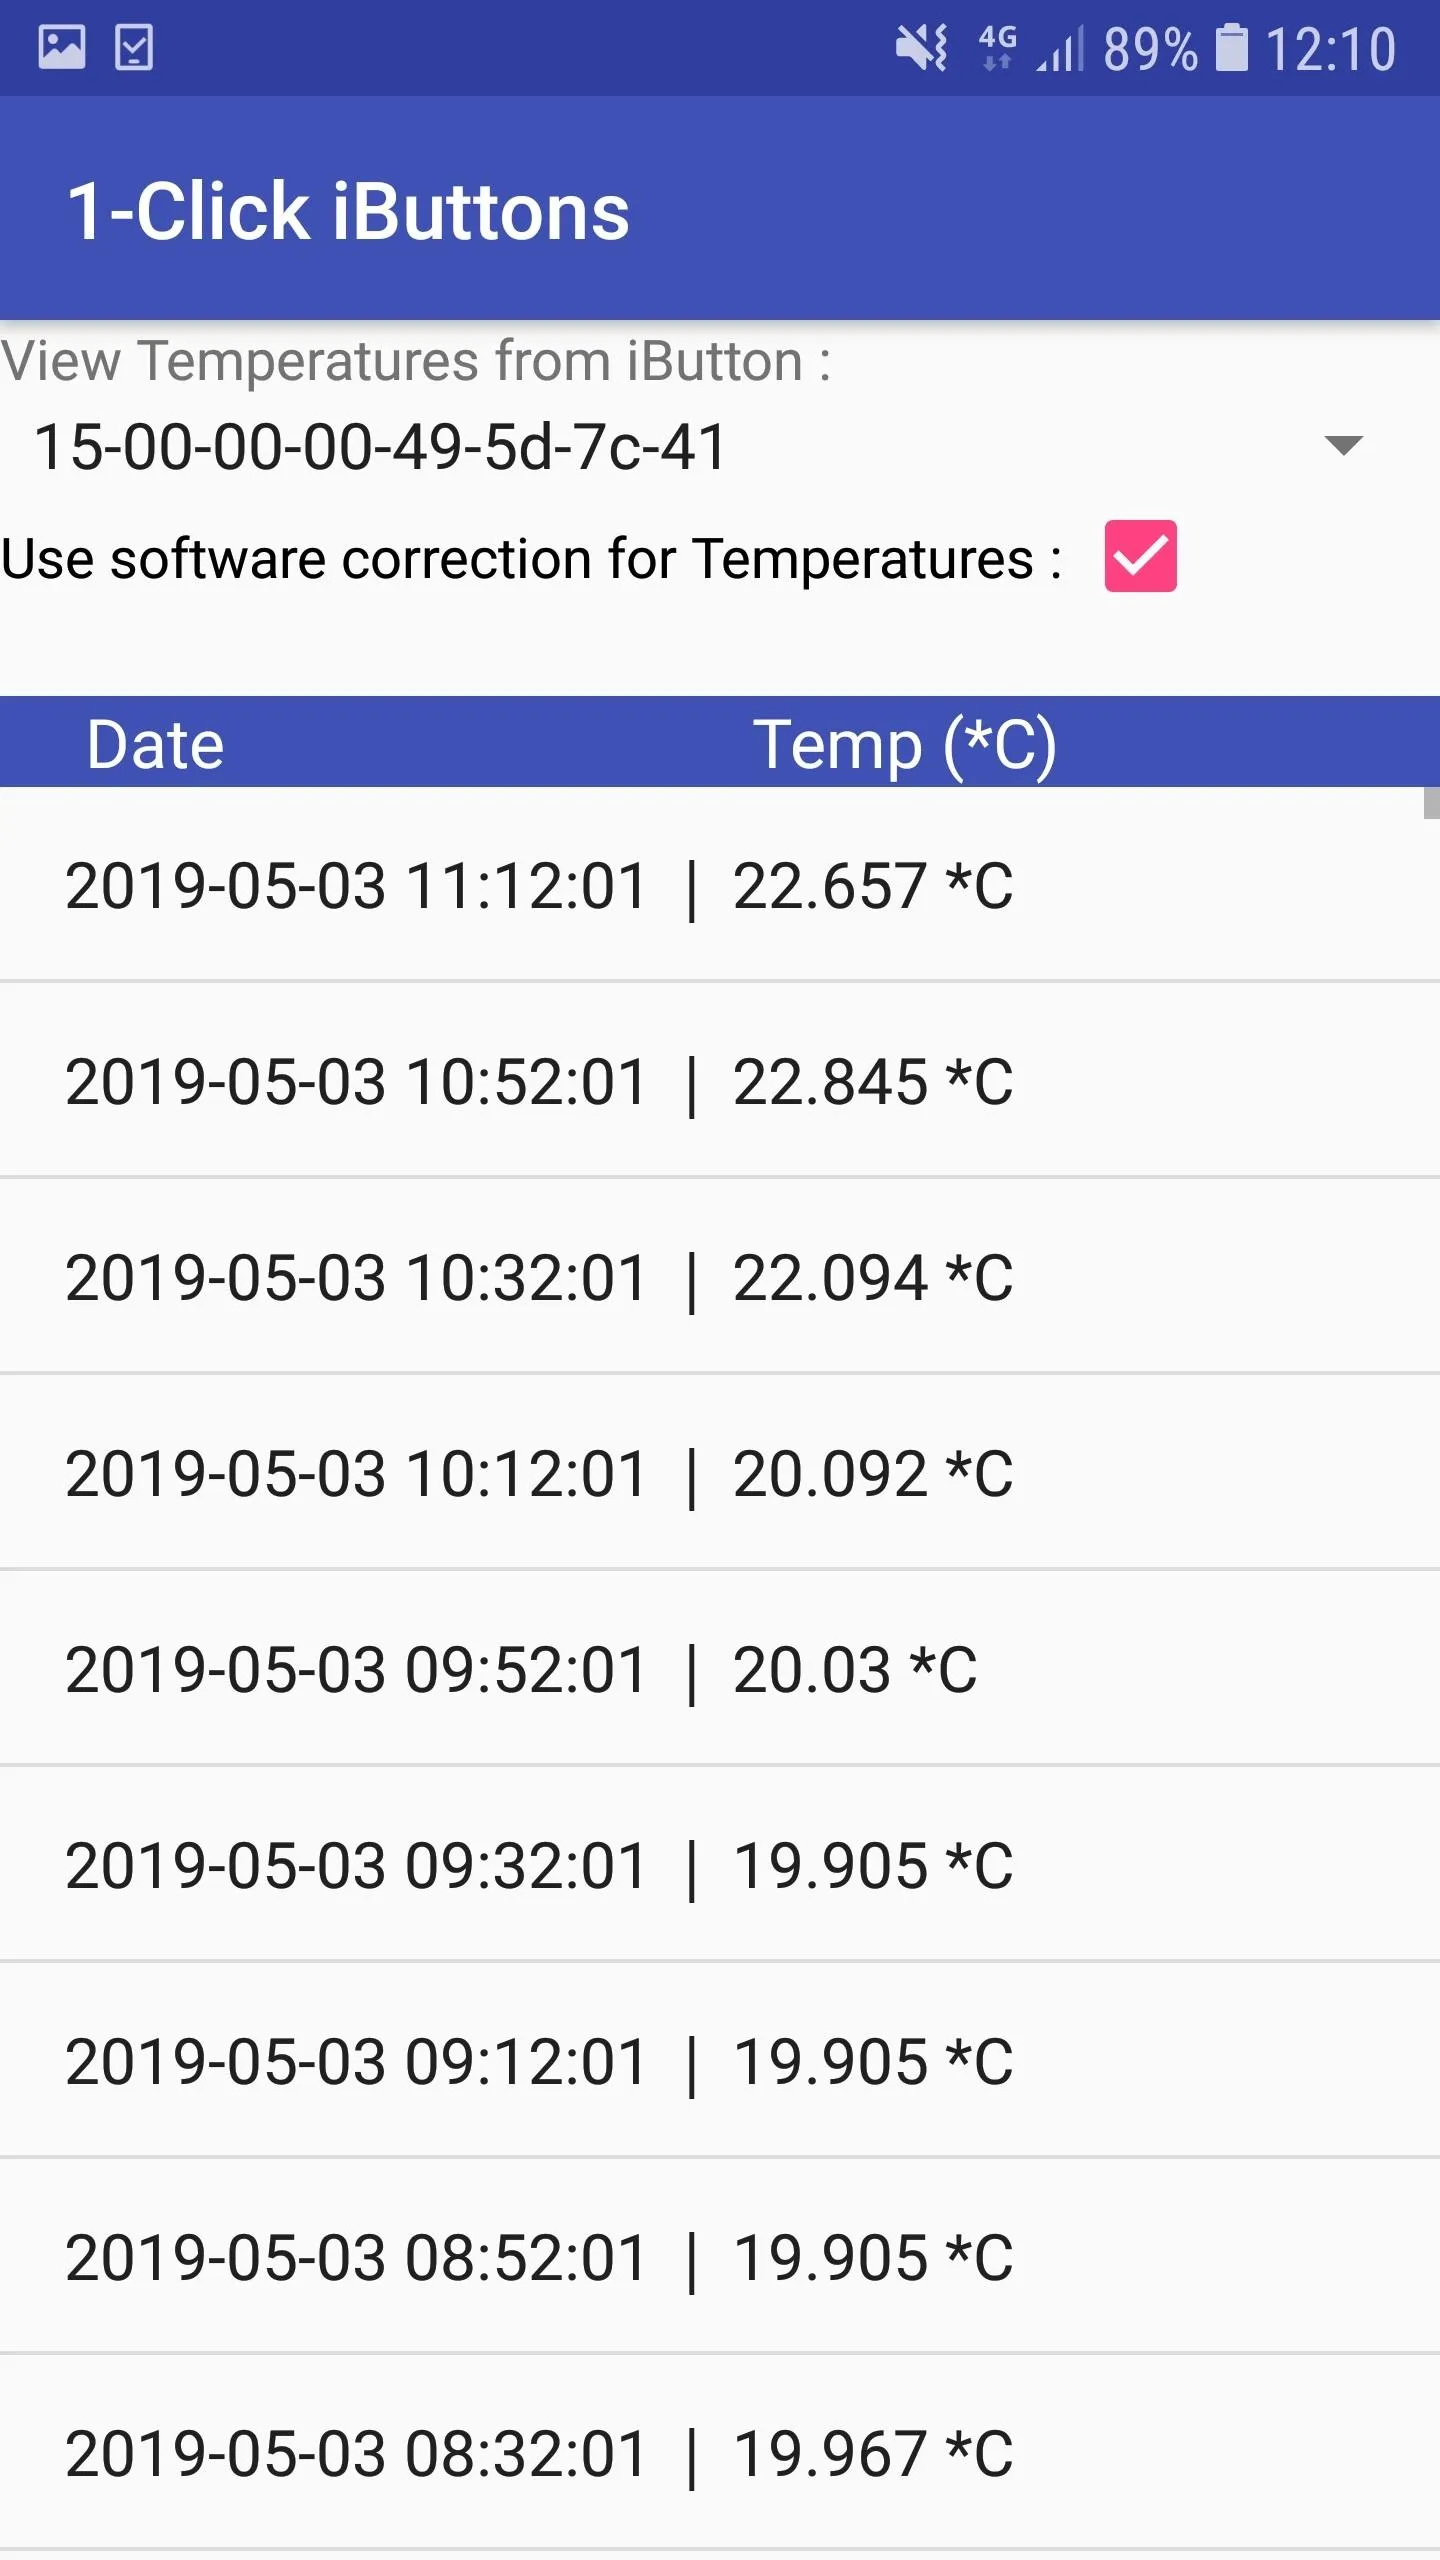The width and height of the screenshot is (1440, 2560).
Task: Tap the 1-Click iButtons app title
Action: [348, 212]
